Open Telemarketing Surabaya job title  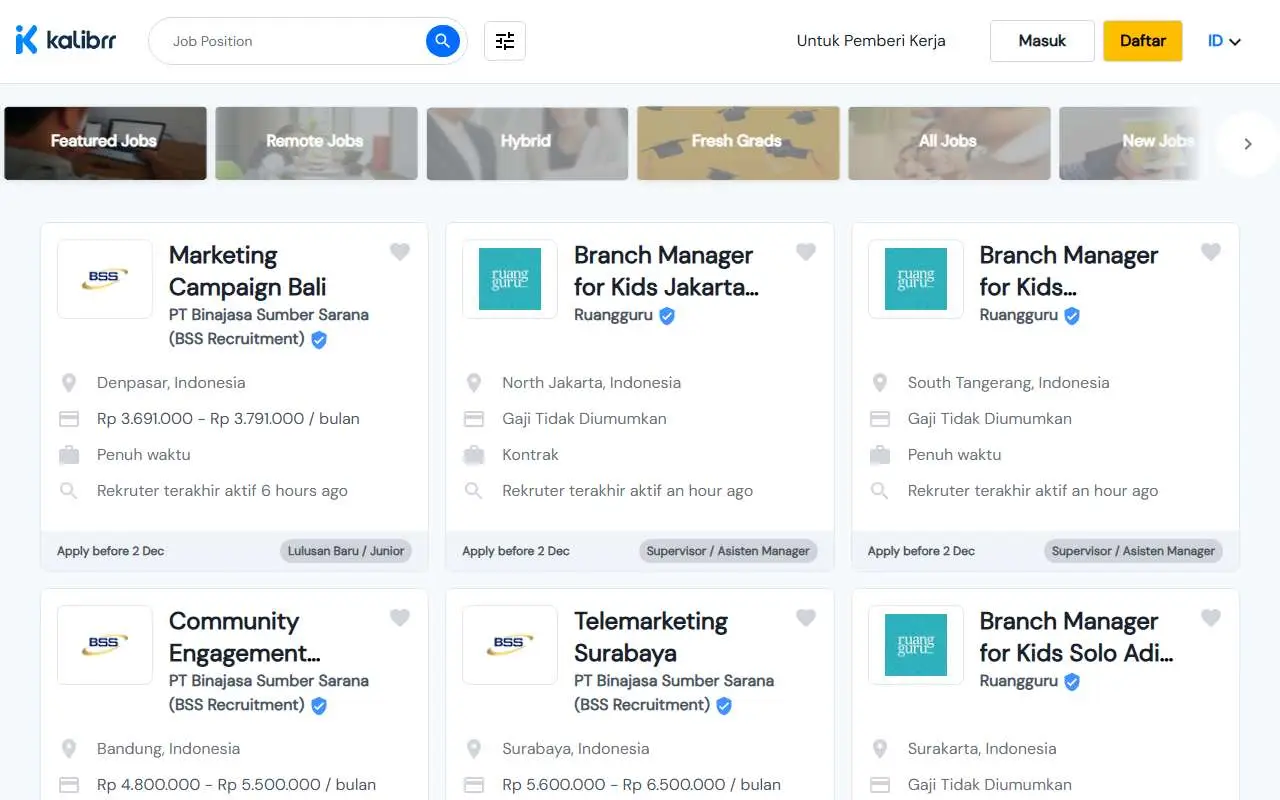pyautogui.click(x=651, y=637)
